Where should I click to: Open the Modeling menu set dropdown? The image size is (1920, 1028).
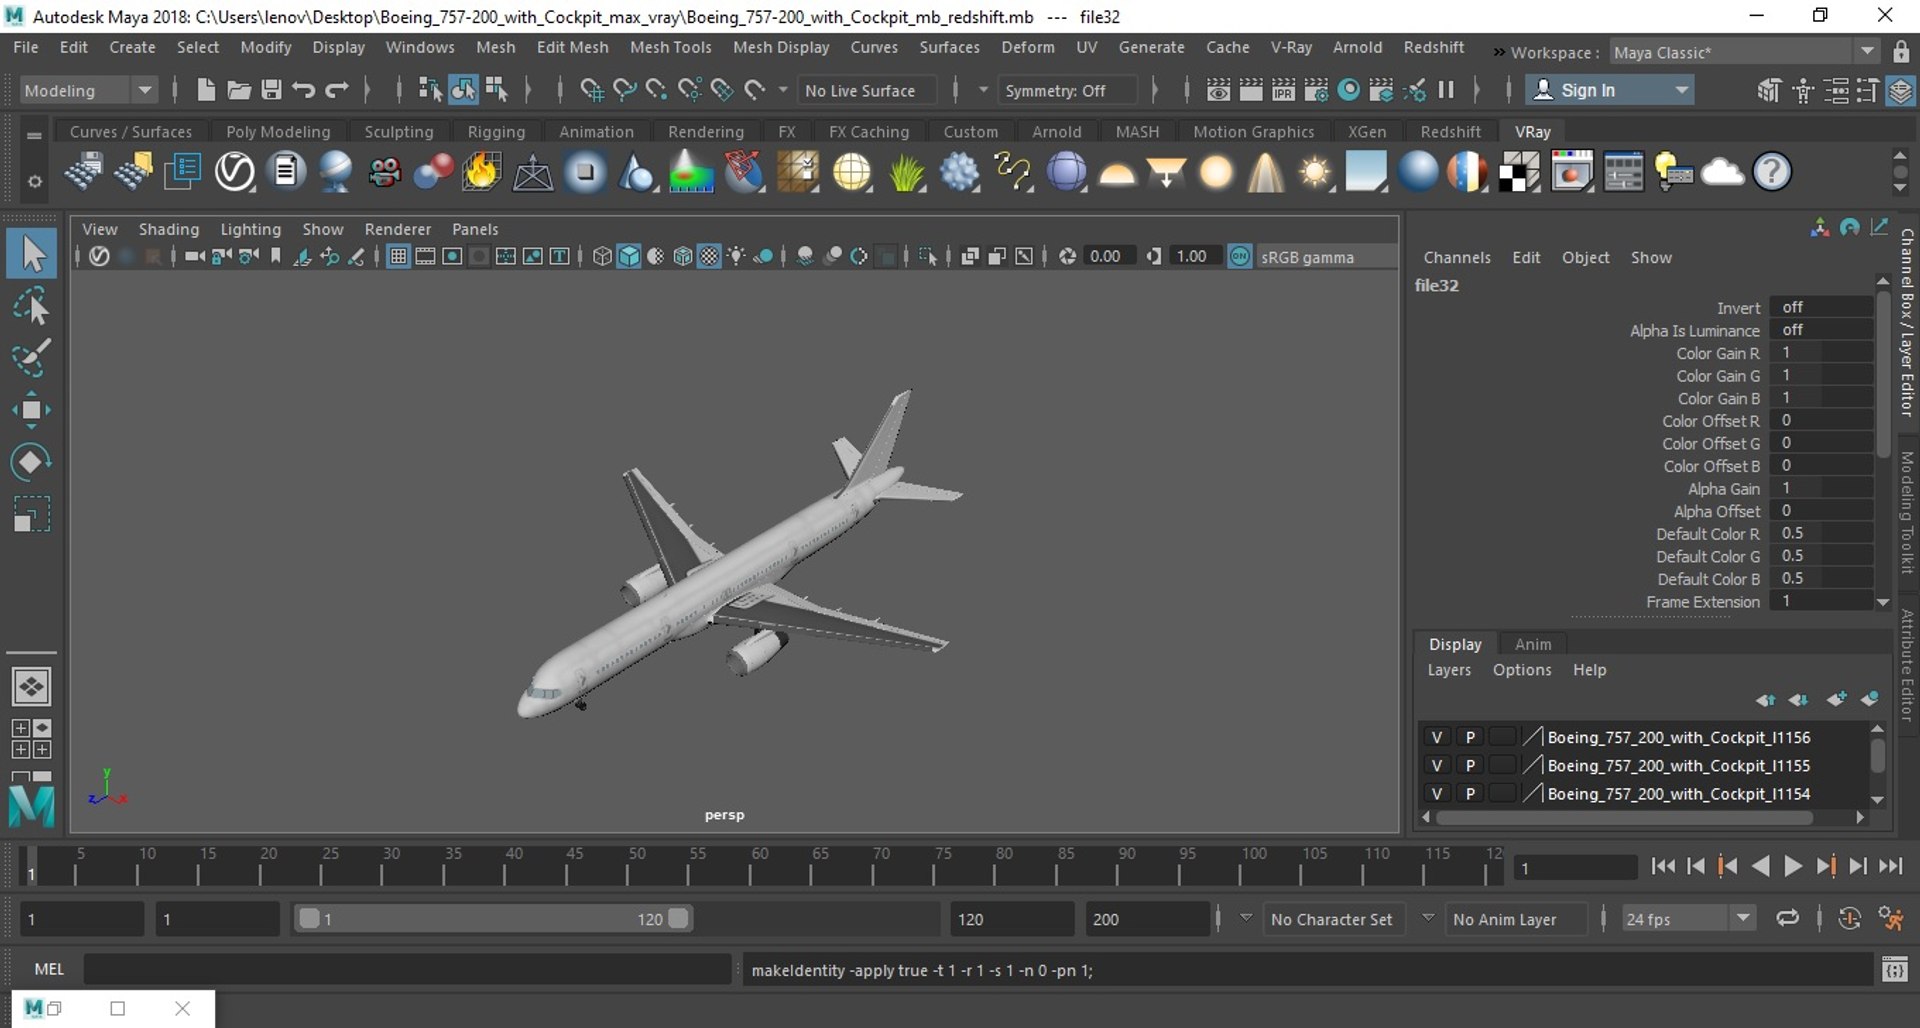pos(88,90)
